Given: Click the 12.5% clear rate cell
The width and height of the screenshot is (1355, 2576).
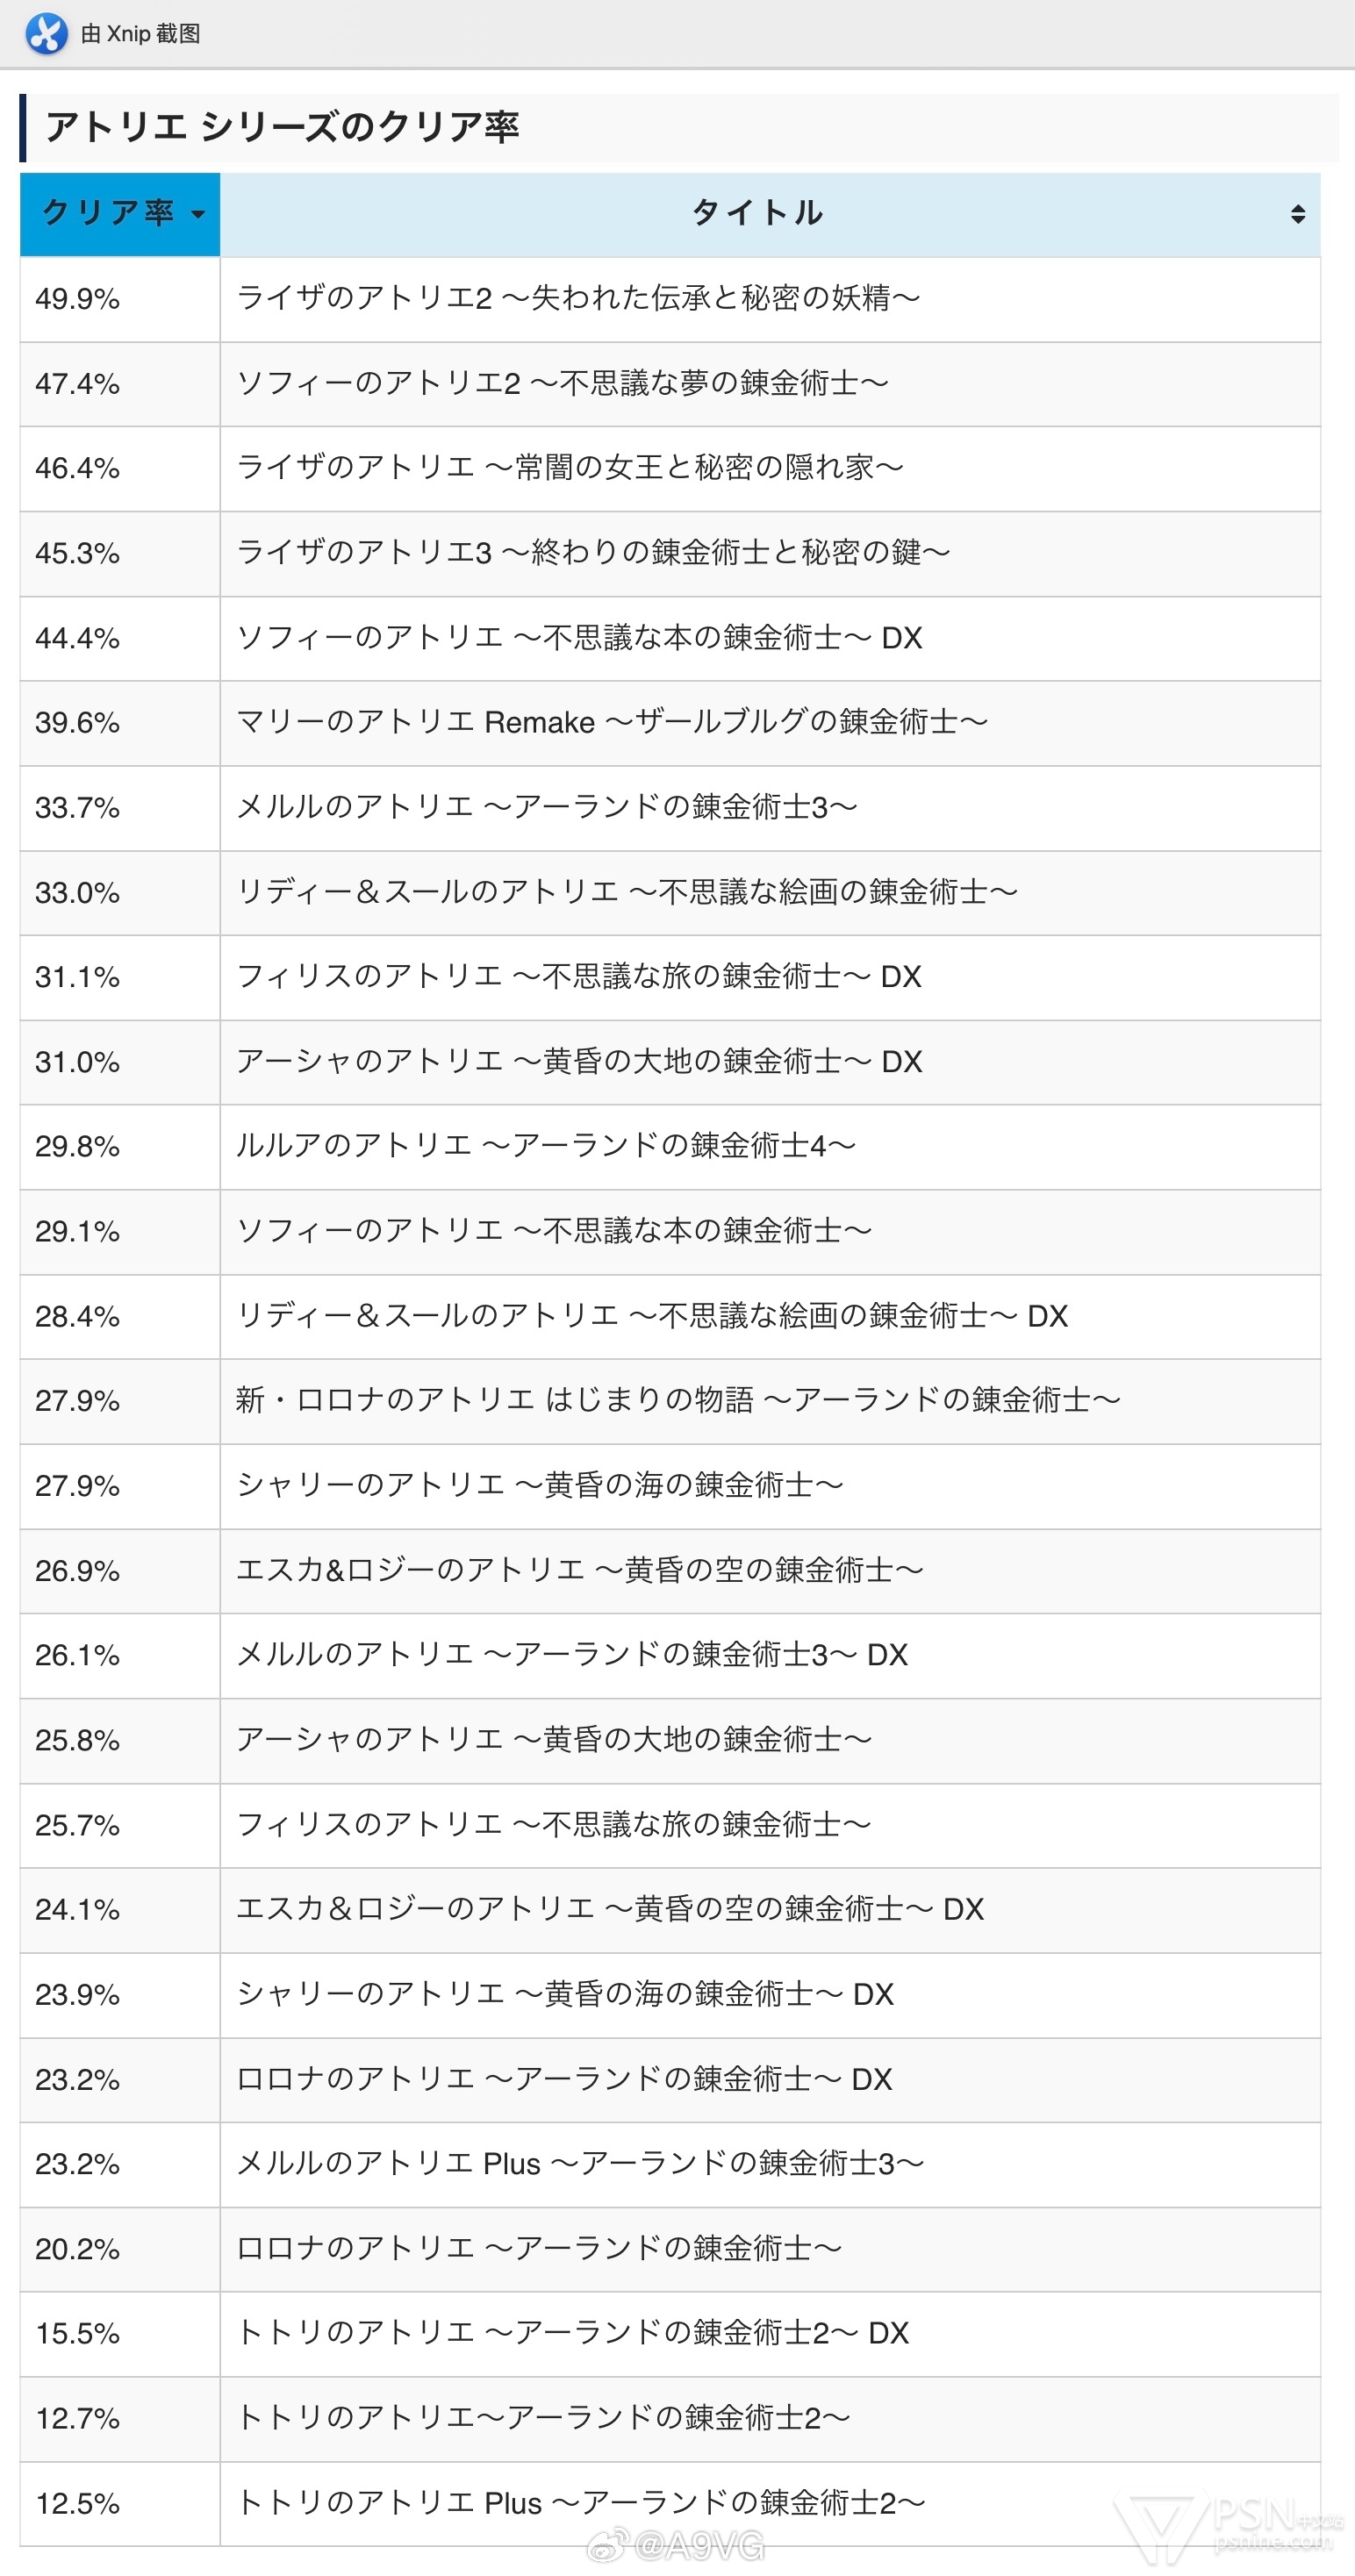Looking at the screenshot, I should (x=120, y=2503).
